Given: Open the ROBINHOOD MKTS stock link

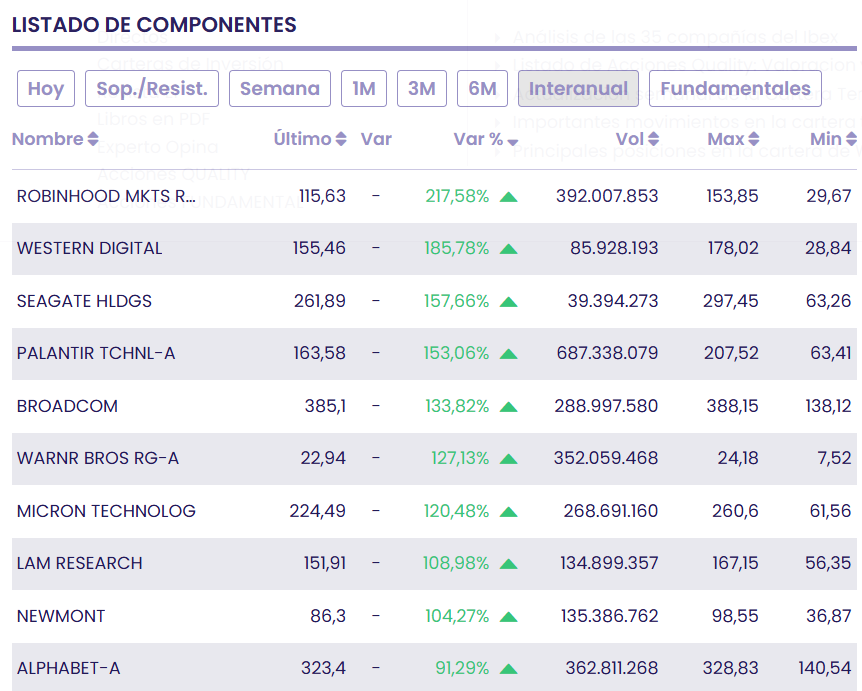Looking at the screenshot, I should [x=106, y=196].
